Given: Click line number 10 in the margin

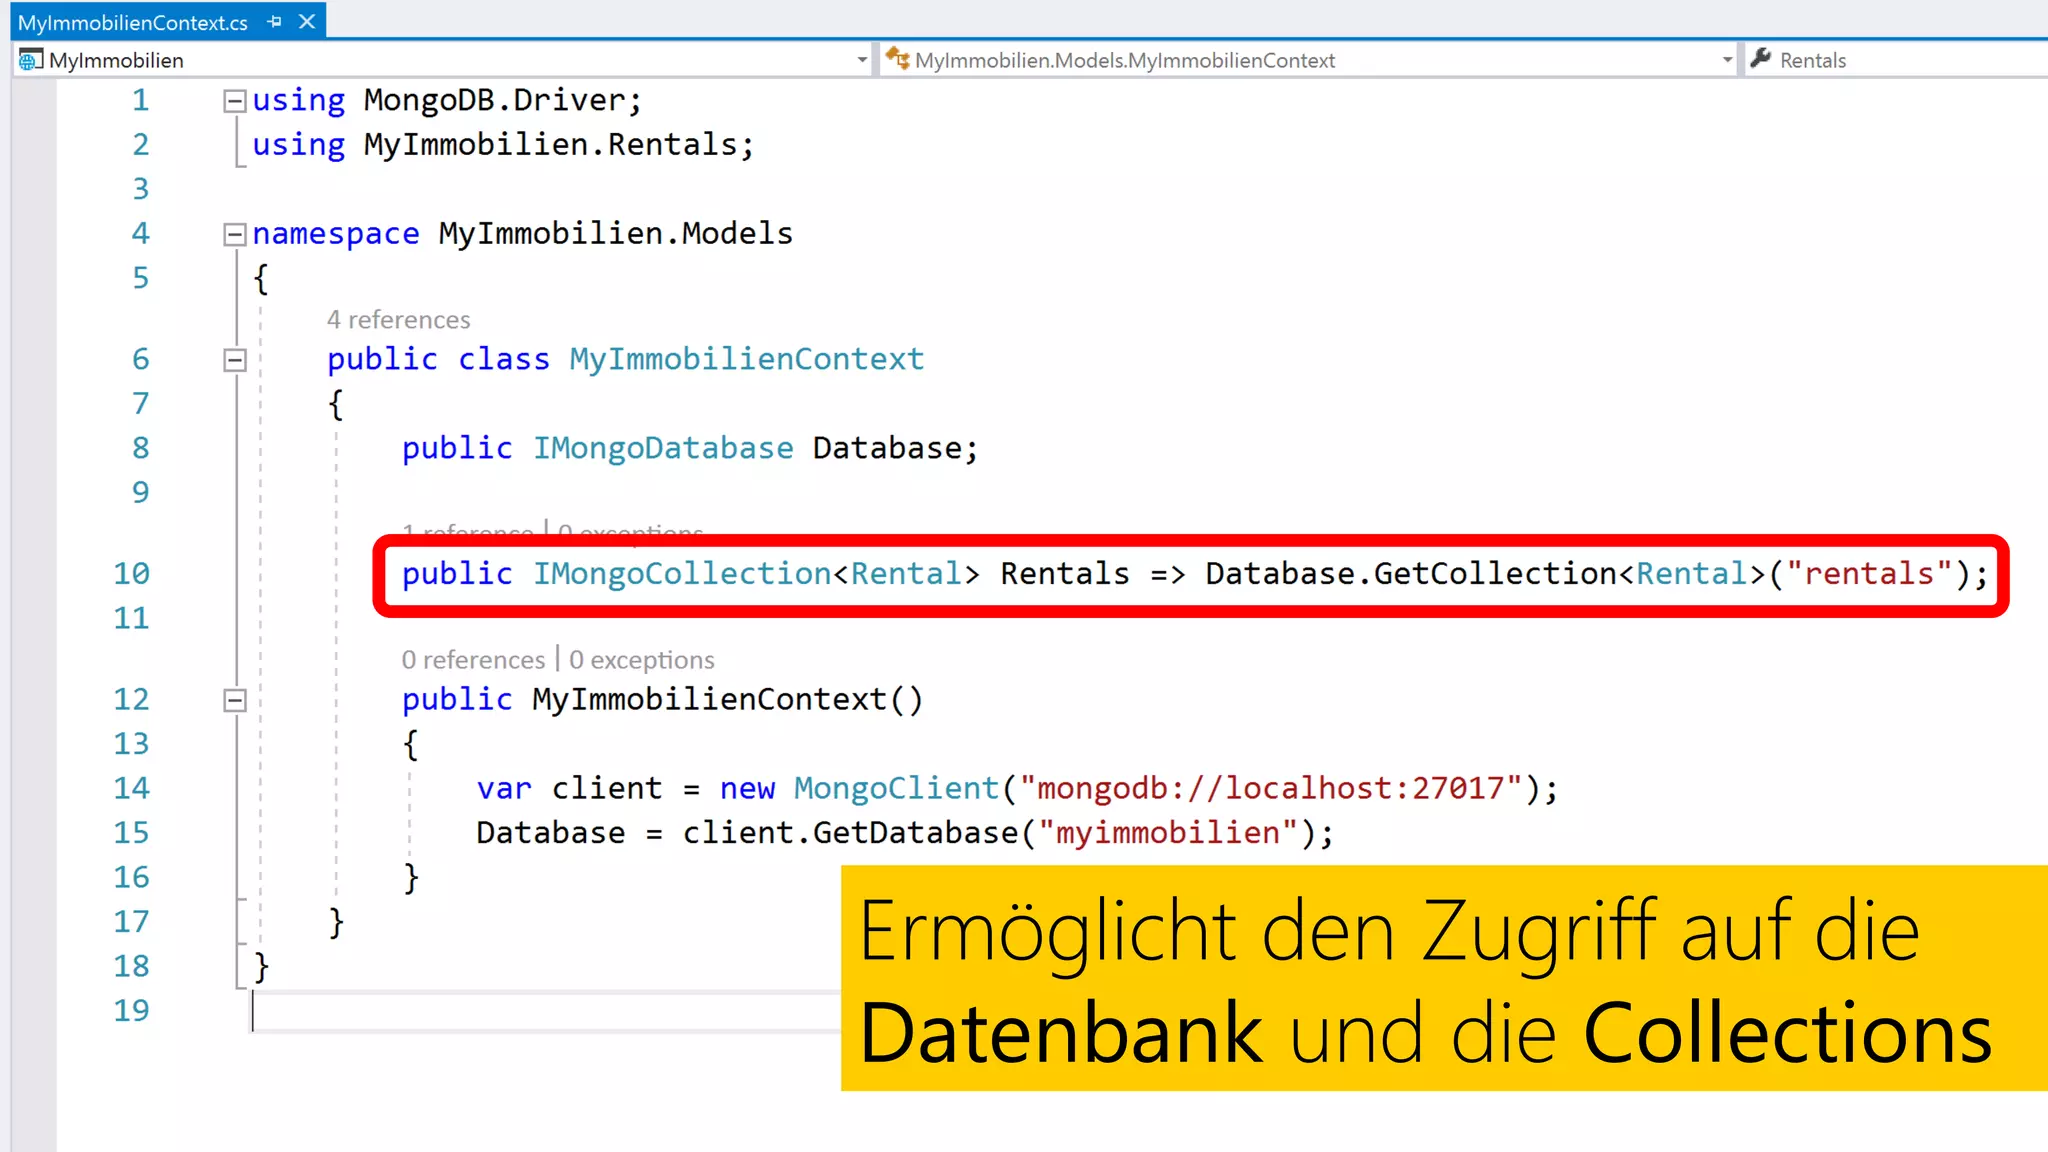Looking at the screenshot, I should 131,574.
